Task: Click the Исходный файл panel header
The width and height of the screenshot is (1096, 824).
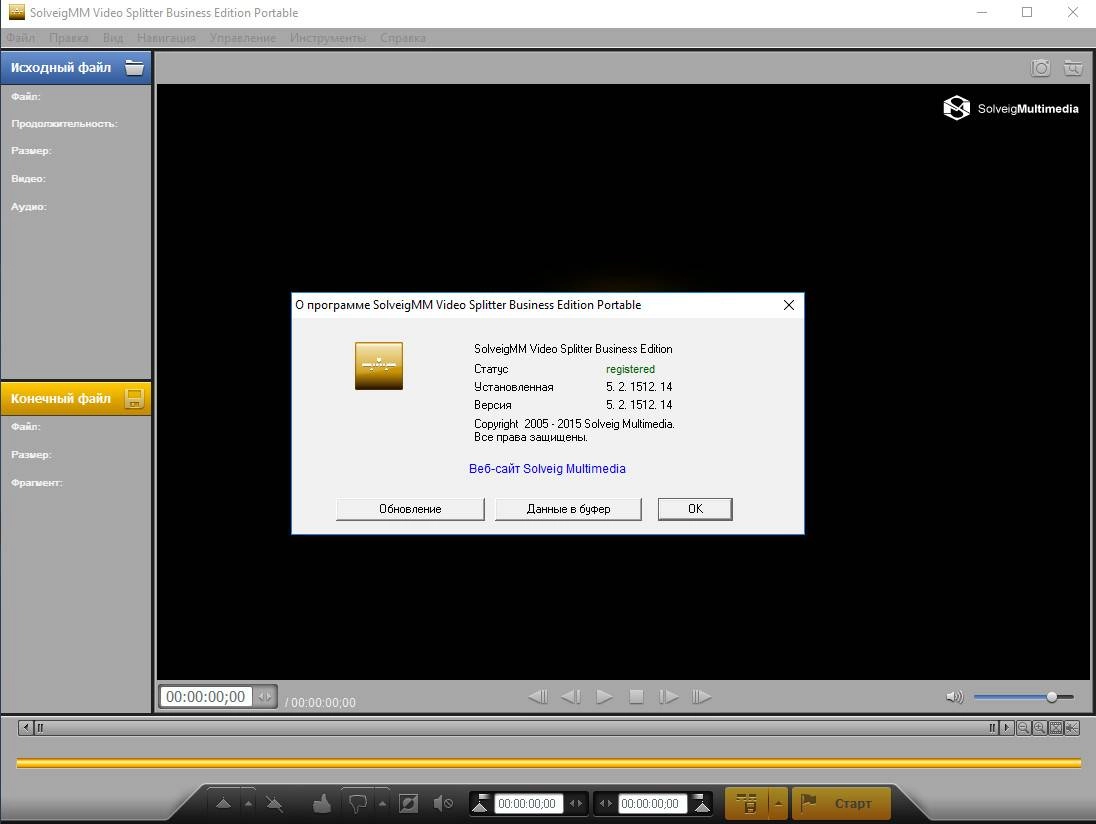Action: tap(76, 68)
